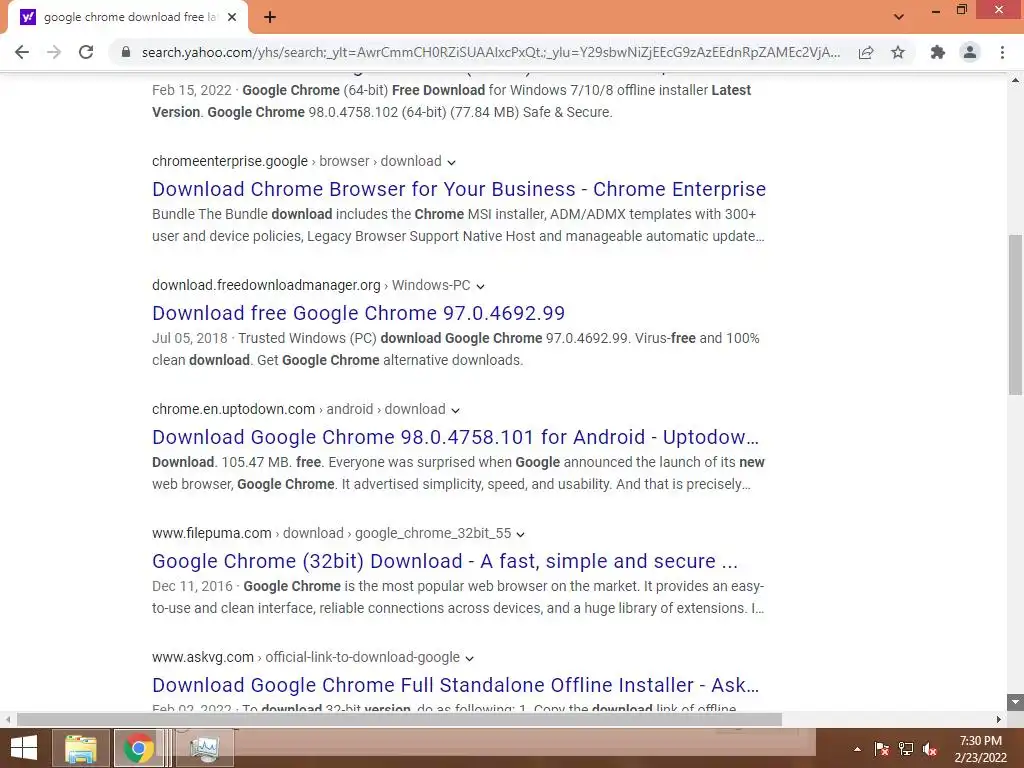The image size is (1024, 768).
Task: Open Download Chrome Browser for Your Business
Action: click(458, 189)
